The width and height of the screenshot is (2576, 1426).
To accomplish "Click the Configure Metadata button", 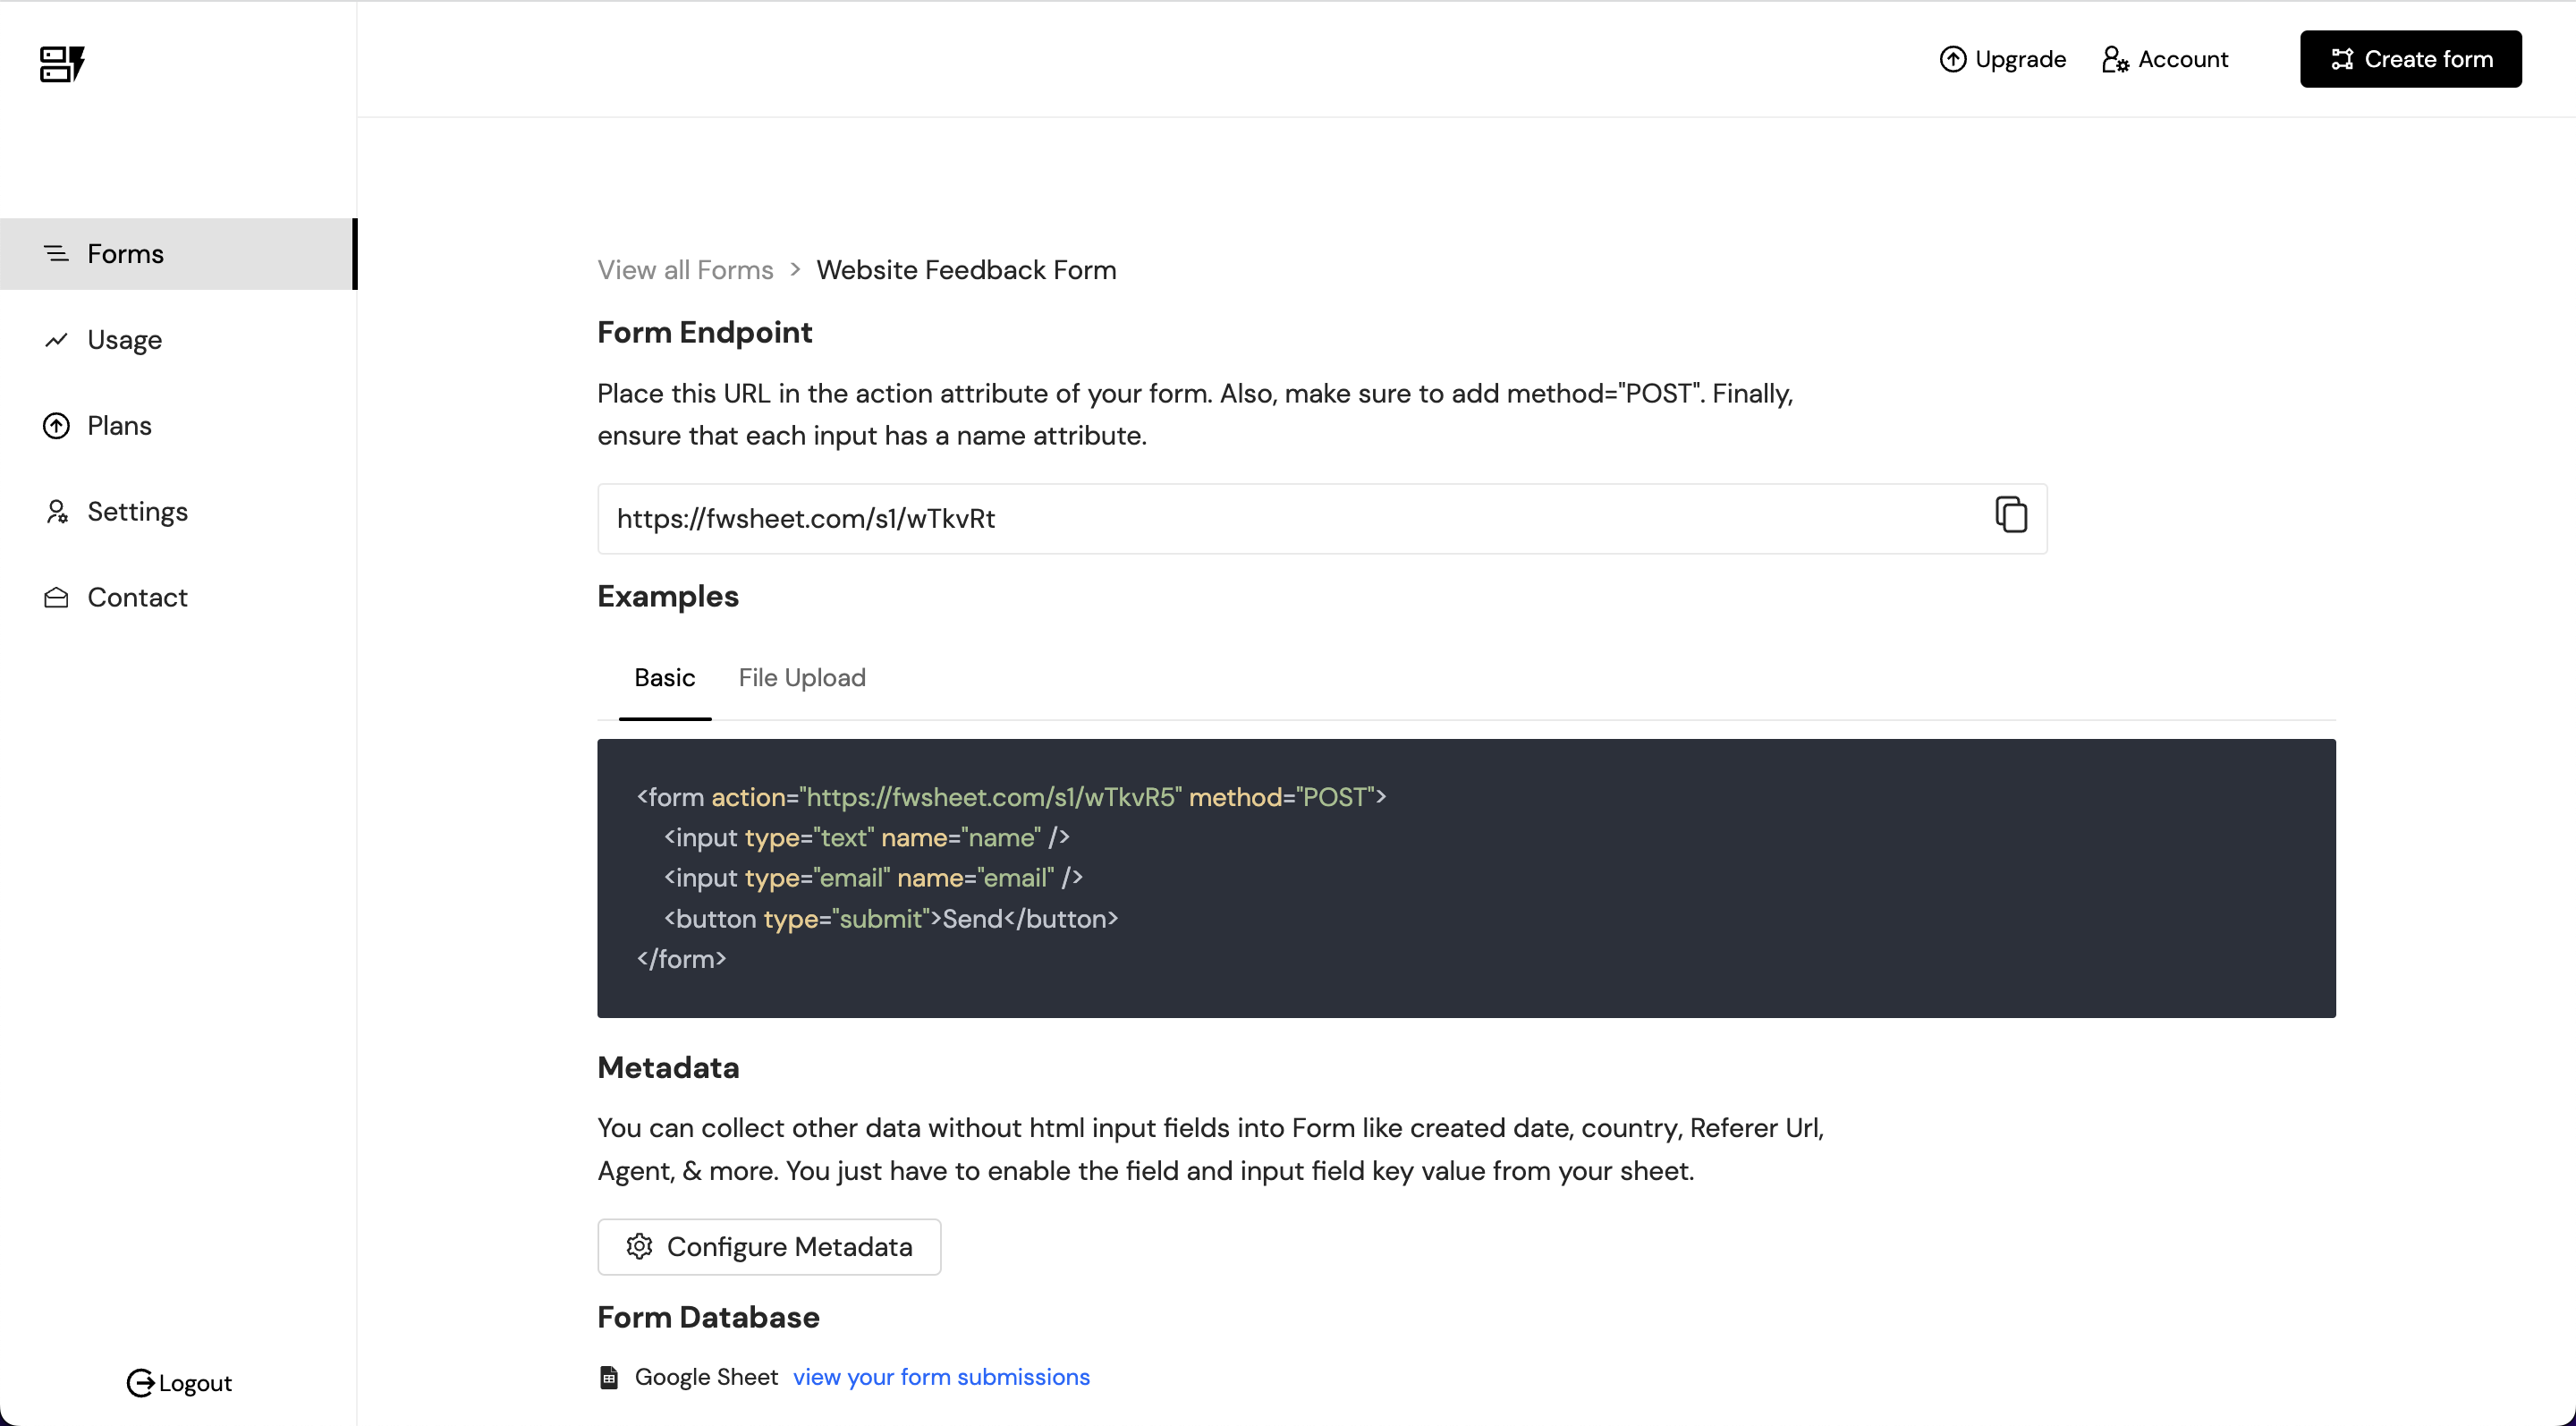I will pos(768,1246).
